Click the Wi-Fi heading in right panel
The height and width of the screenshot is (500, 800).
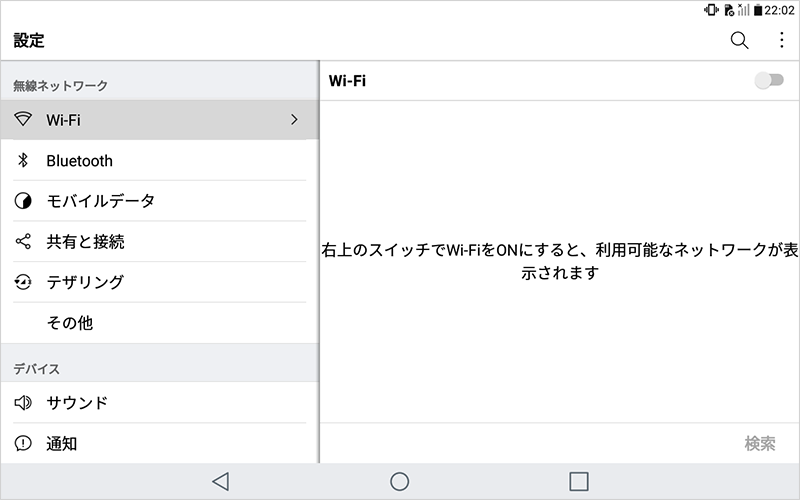[347, 81]
